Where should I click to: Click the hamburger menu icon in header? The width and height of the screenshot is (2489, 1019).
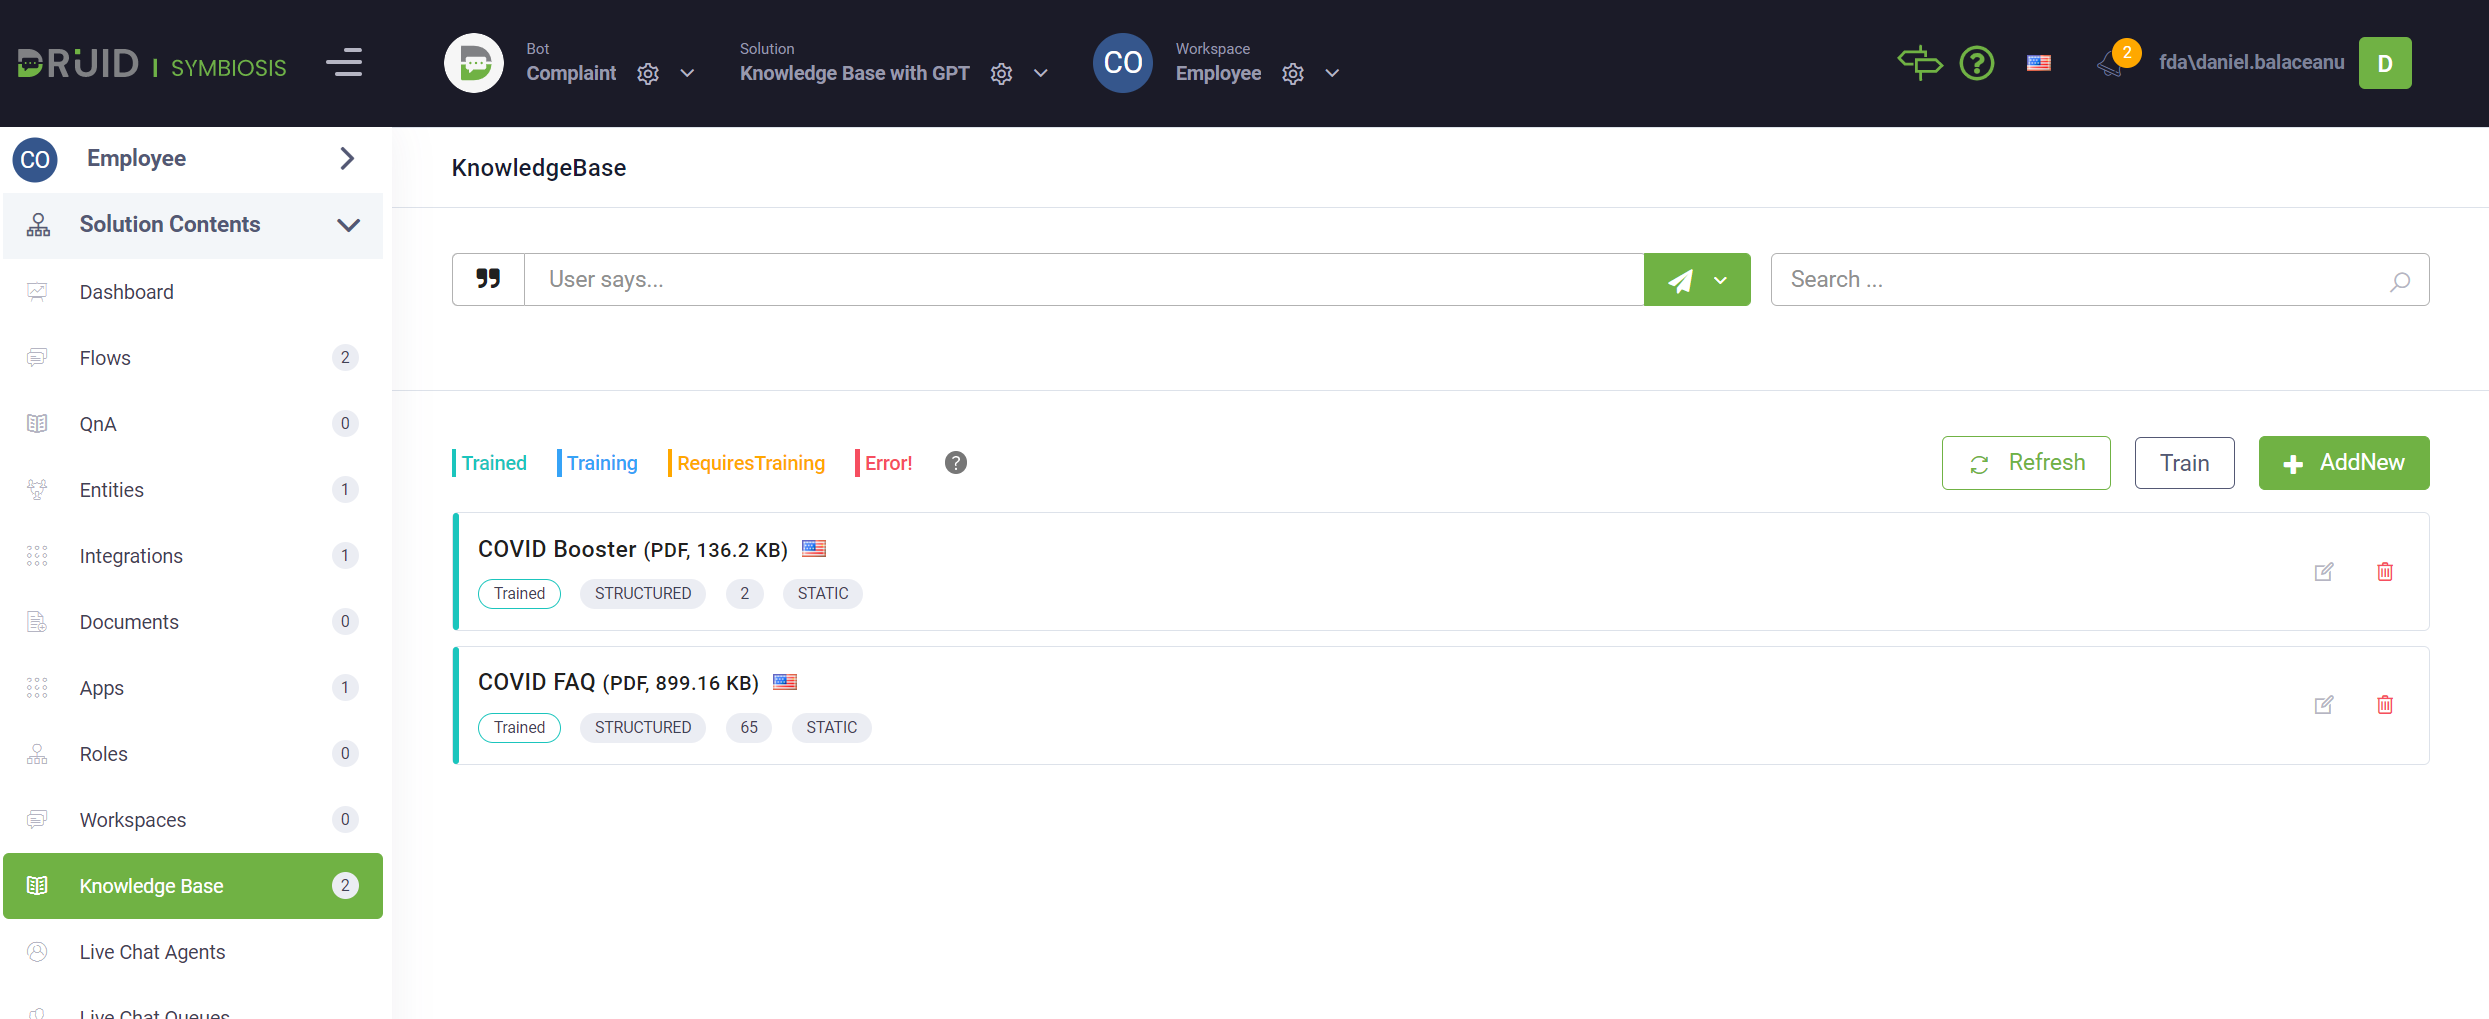[x=344, y=63]
